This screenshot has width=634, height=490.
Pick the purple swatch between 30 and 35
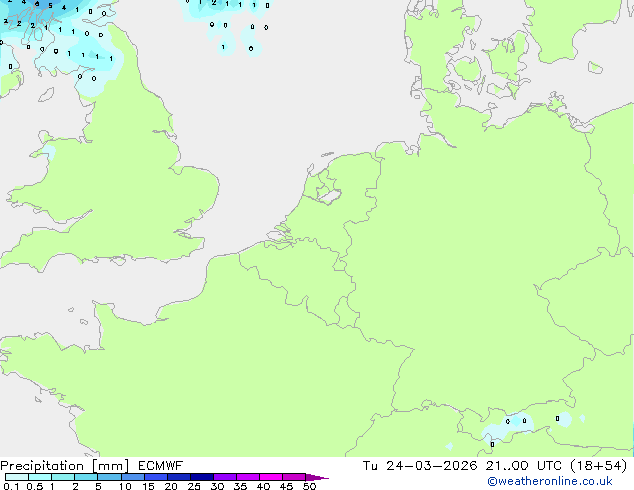(x=225, y=477)
